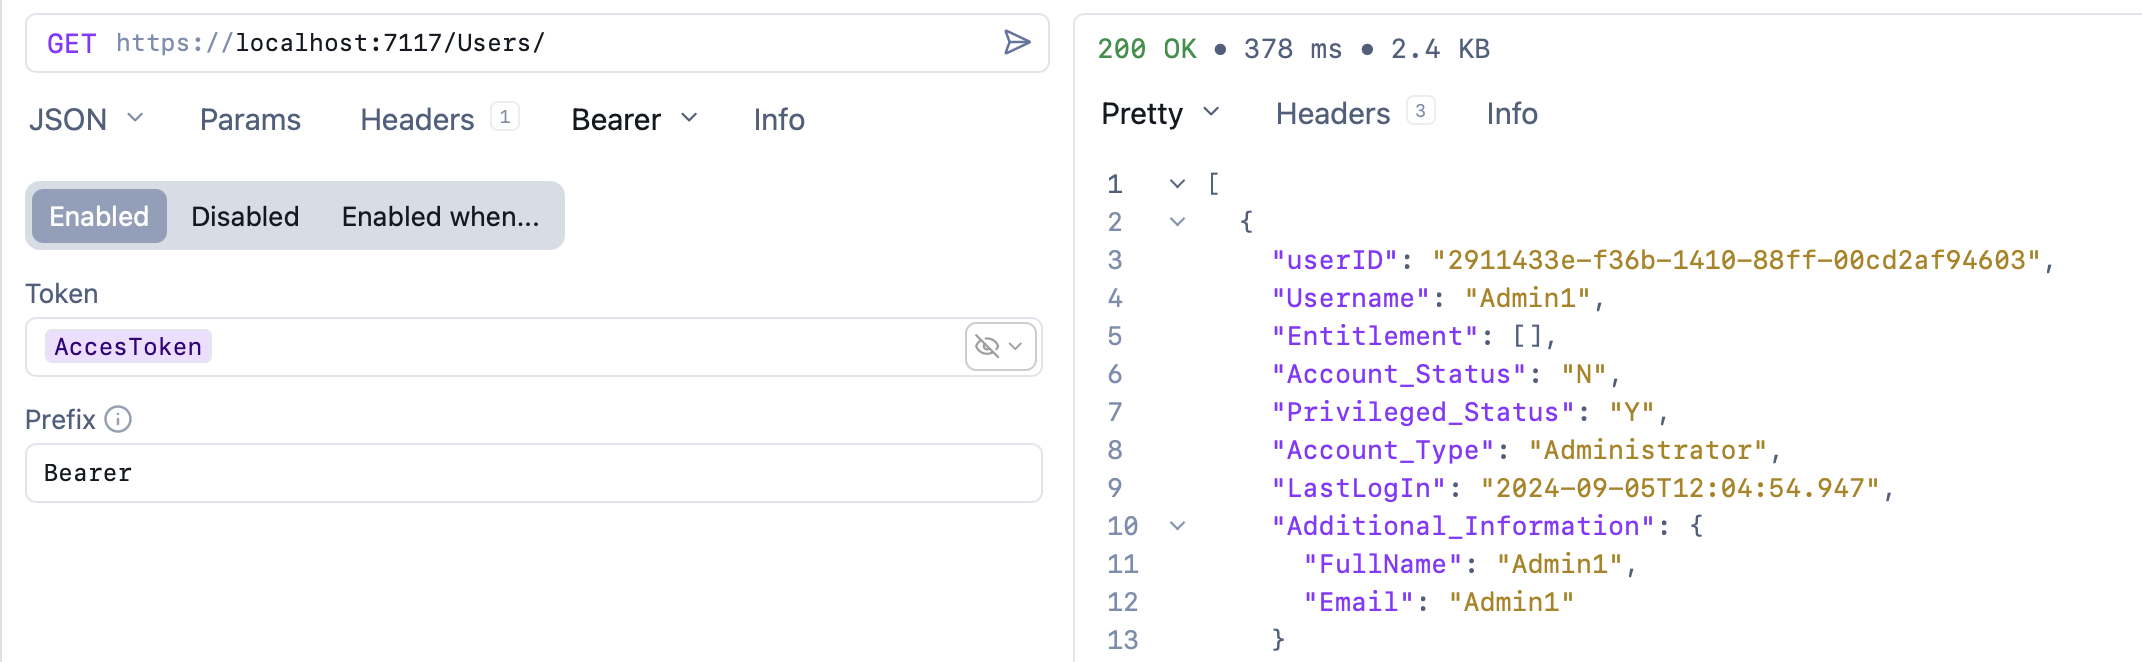Click the GET method label
The height and width of the screenshot is (662, 2142).
tap(71, 43)
